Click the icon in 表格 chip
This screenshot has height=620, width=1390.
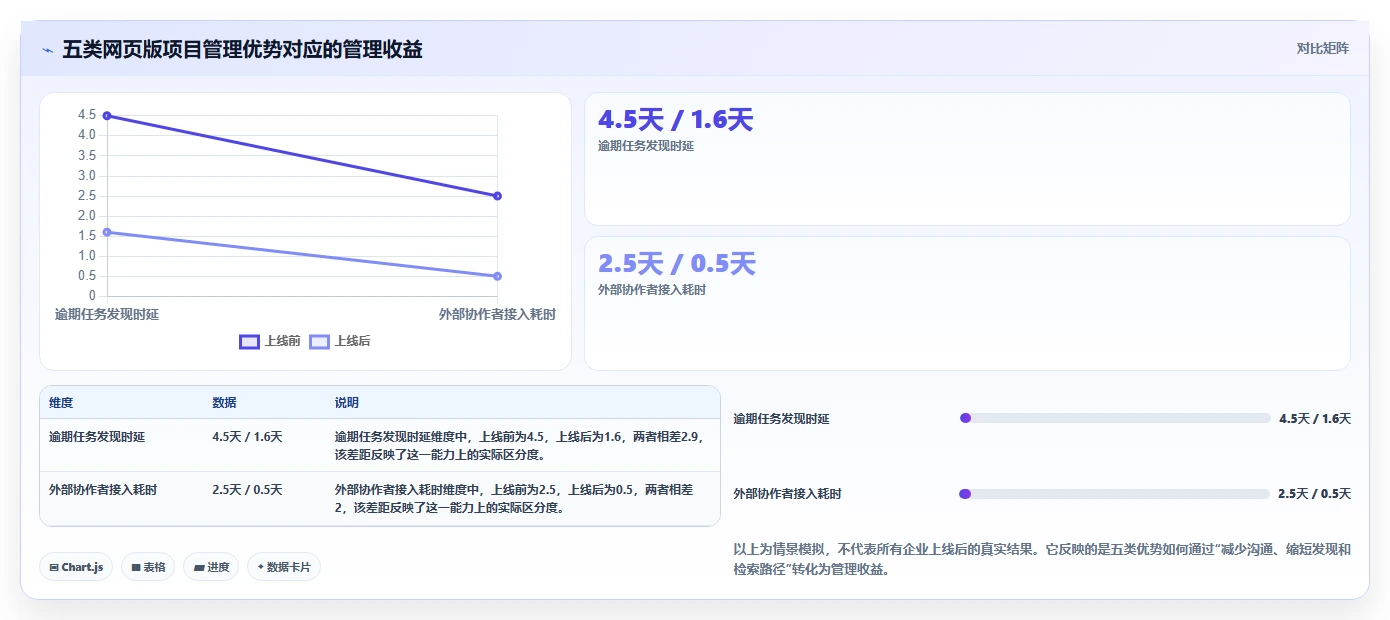point(136,567)
